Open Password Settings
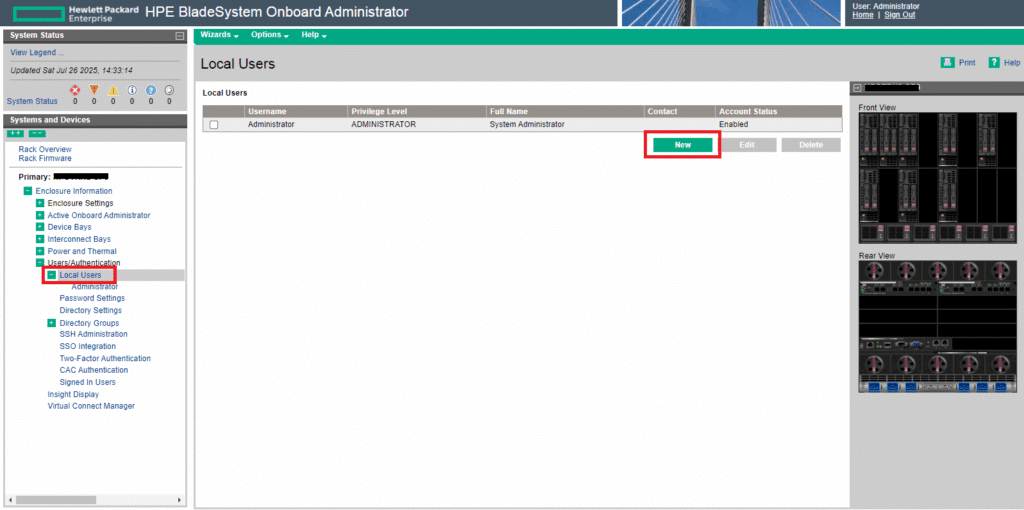Image resolution: width=1024 pixels, height=510 pixels. (x=92, y=298)
